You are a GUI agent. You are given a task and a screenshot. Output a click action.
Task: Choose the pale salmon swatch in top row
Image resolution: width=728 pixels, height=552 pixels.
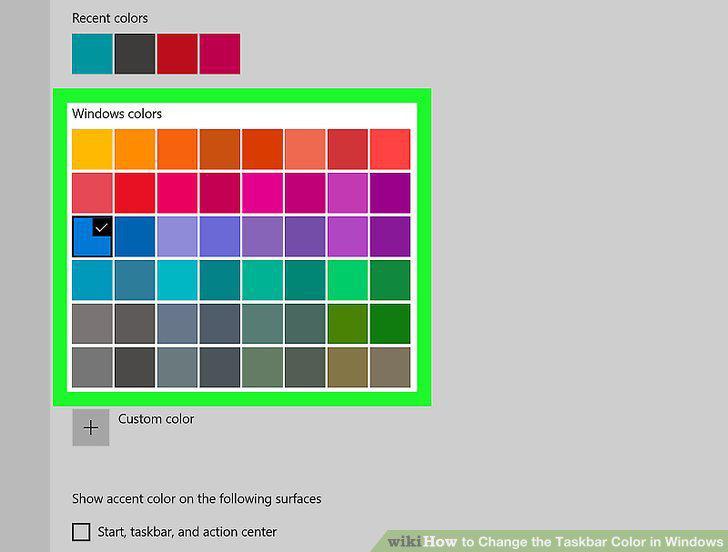pos(305,149)
